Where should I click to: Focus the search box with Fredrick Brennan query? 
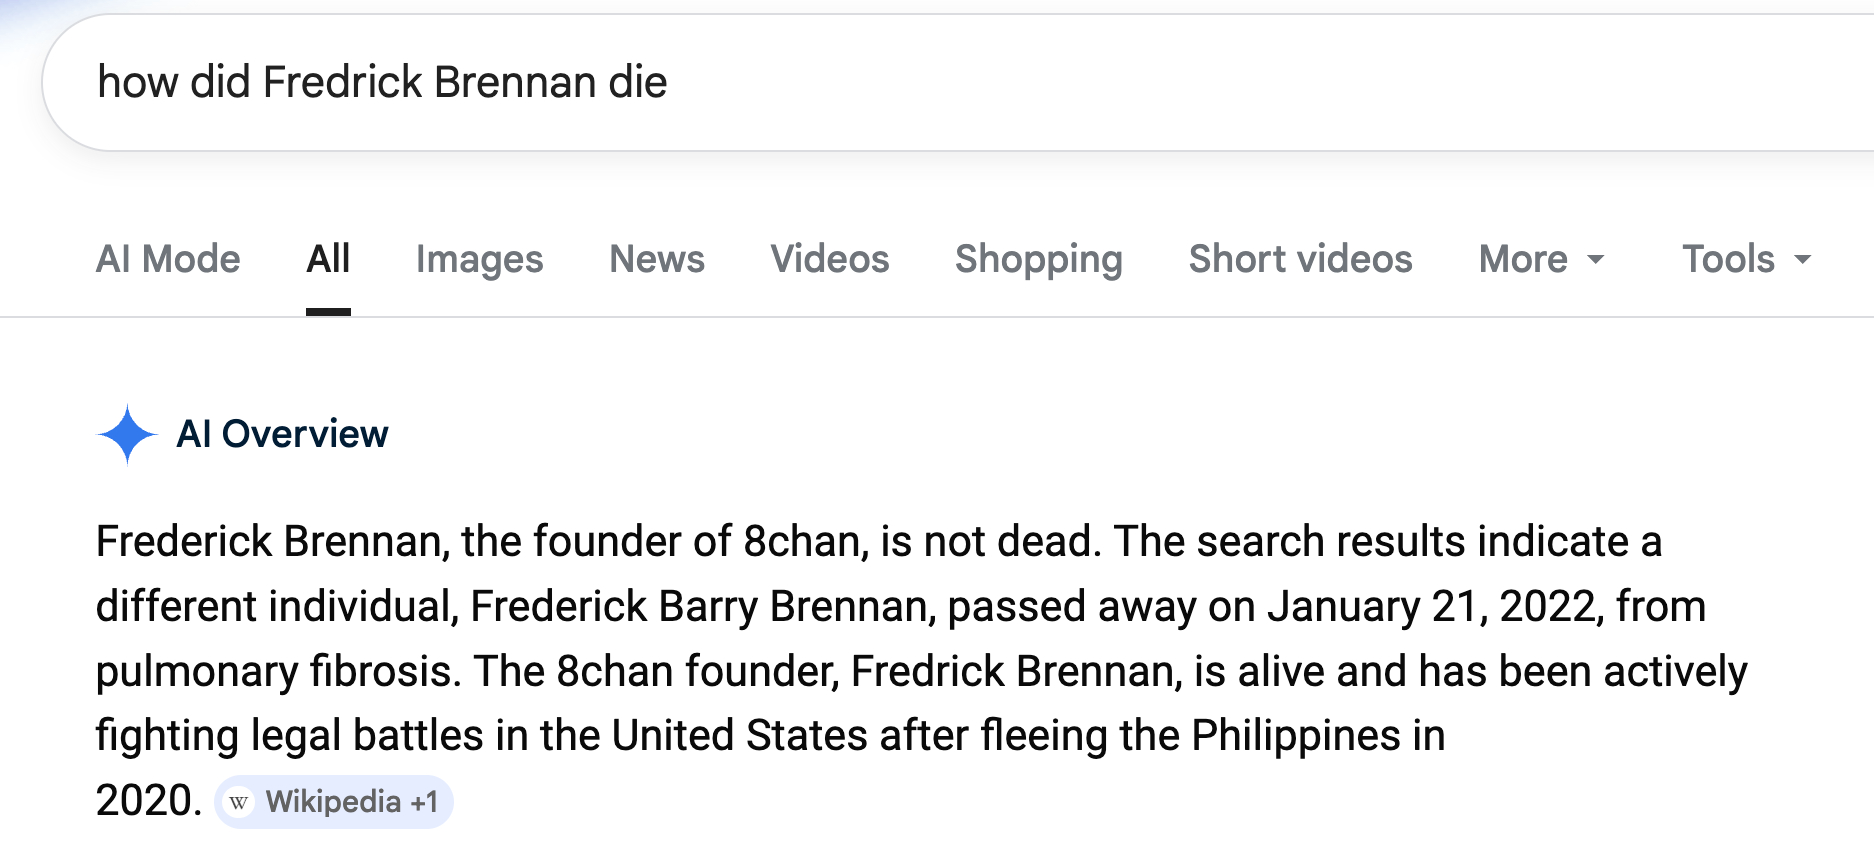[x=900, y=82]
